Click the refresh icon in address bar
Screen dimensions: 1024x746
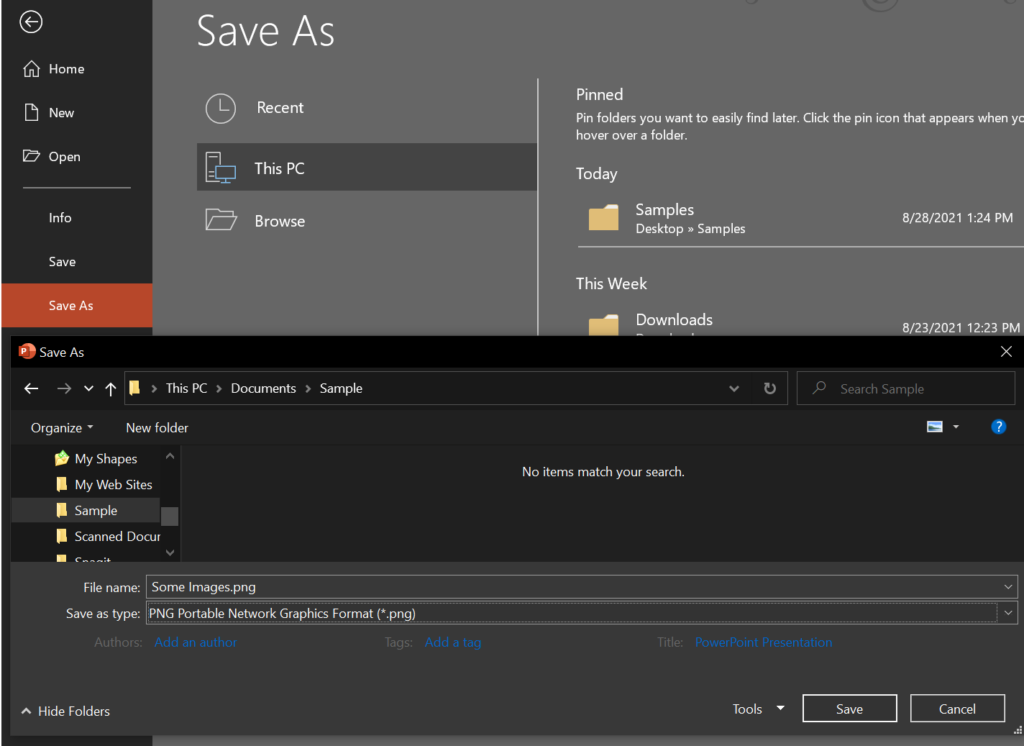(770, 389)
